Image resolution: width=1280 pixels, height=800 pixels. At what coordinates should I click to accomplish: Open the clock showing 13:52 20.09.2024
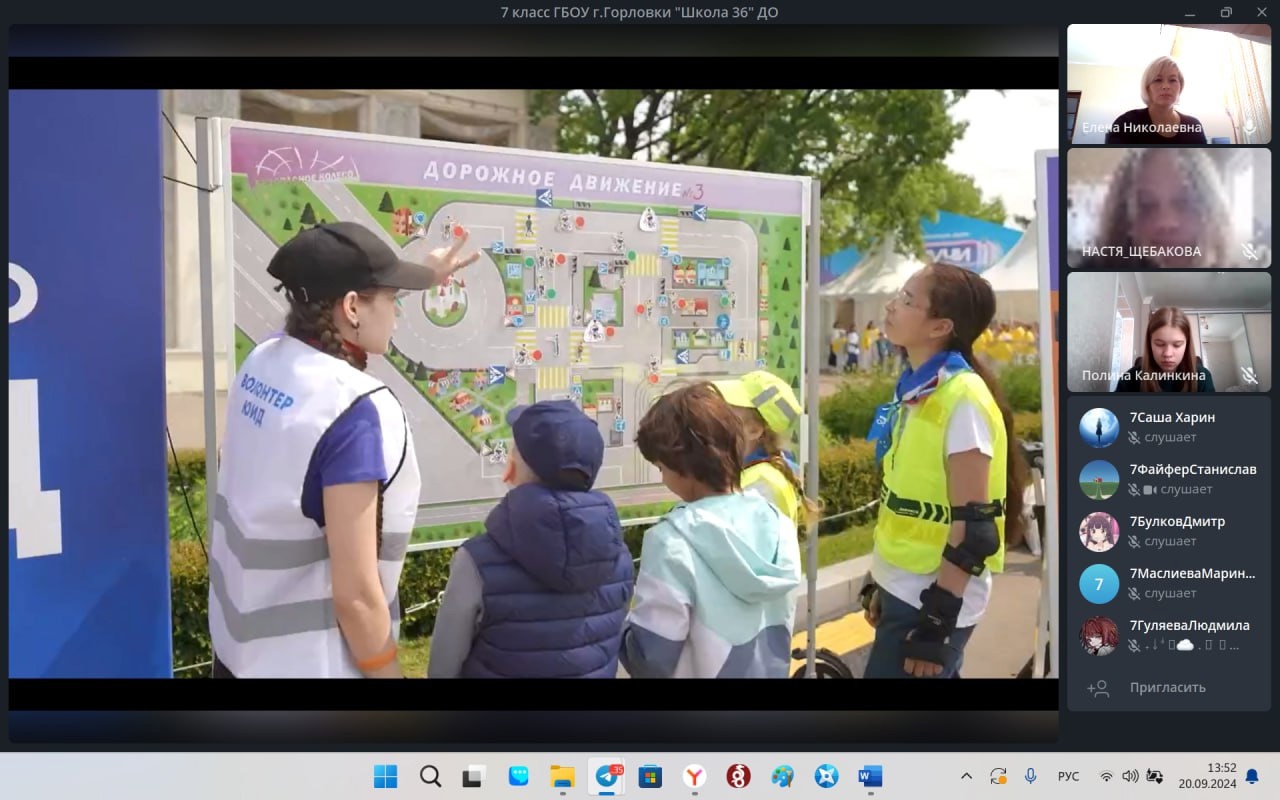pos(1207,776)
